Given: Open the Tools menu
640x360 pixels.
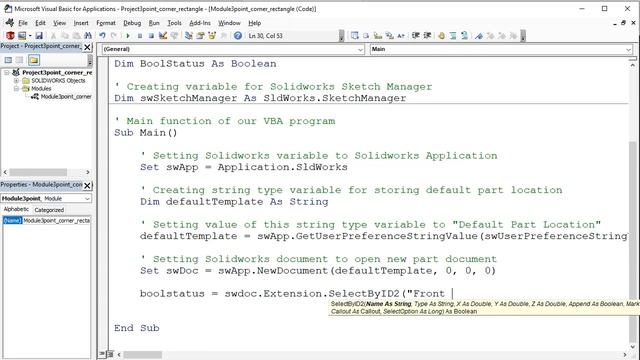Looking at the screenshot, I should pyautogui.click(x=174, y=23).
